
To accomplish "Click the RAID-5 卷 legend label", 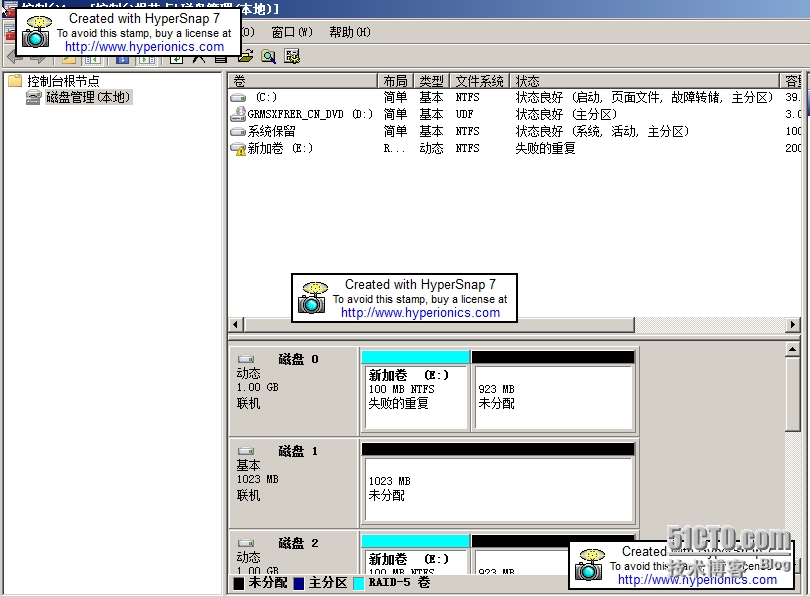I will 399,583.
